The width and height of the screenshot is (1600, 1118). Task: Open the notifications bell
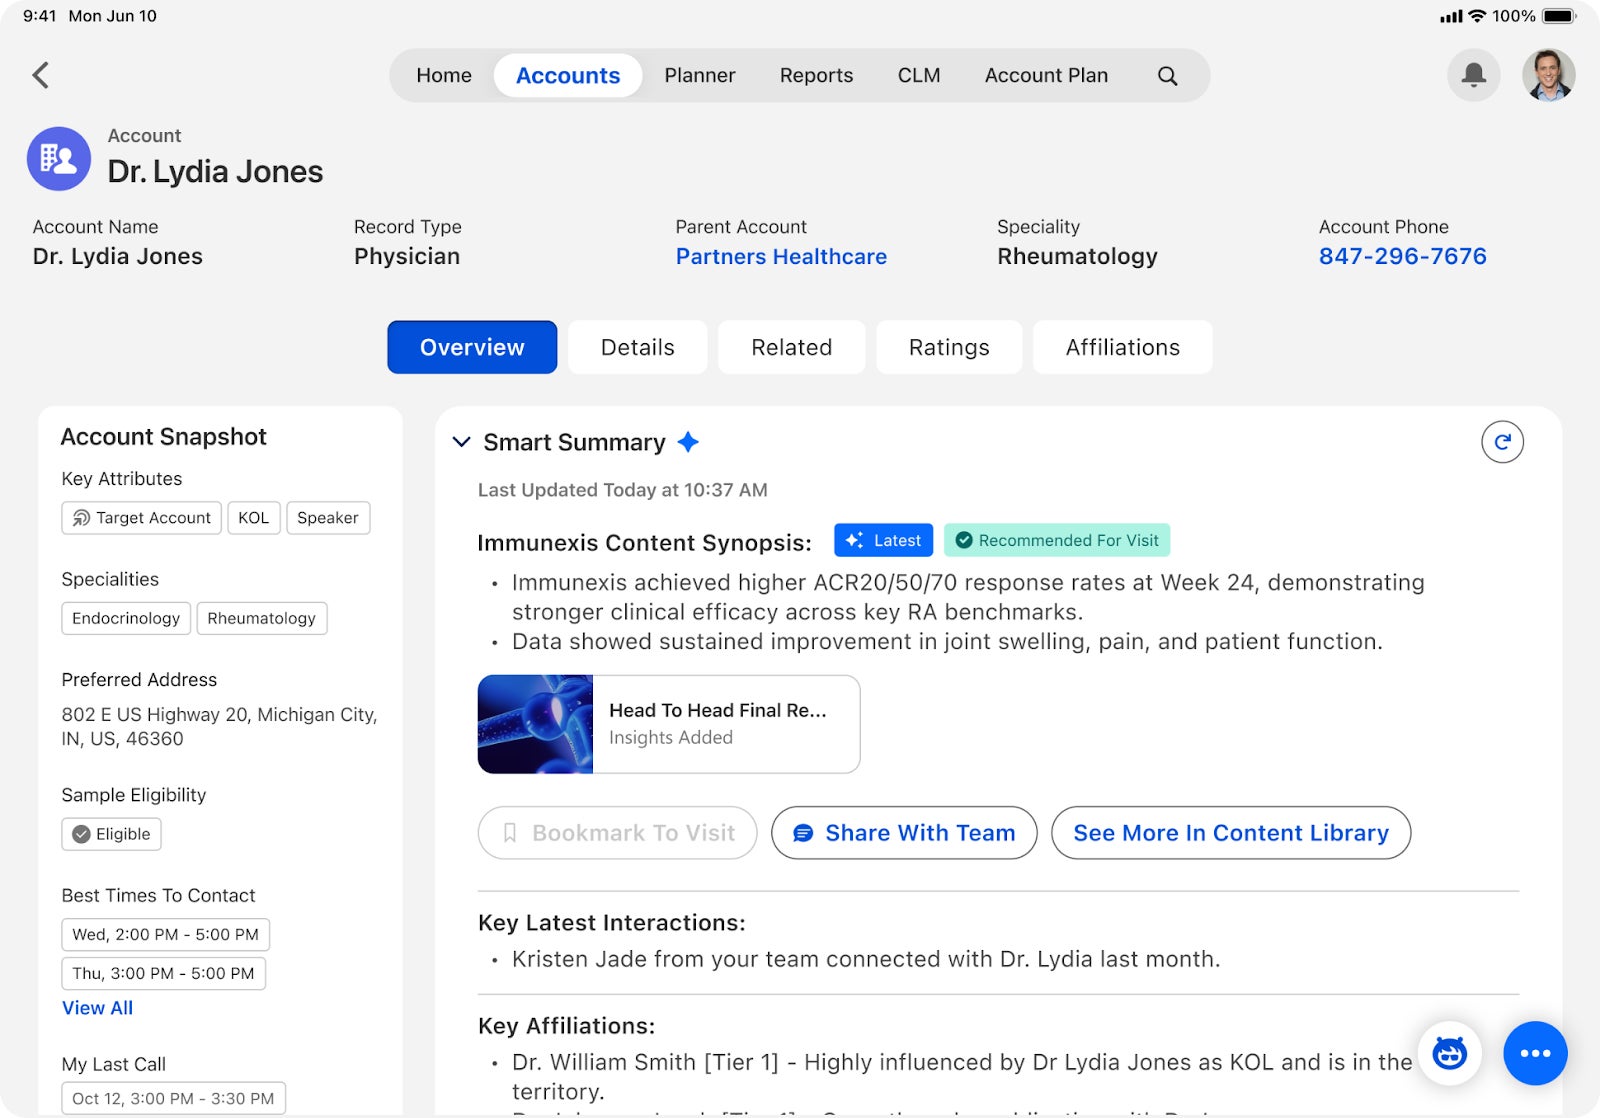pos(1473,75)
